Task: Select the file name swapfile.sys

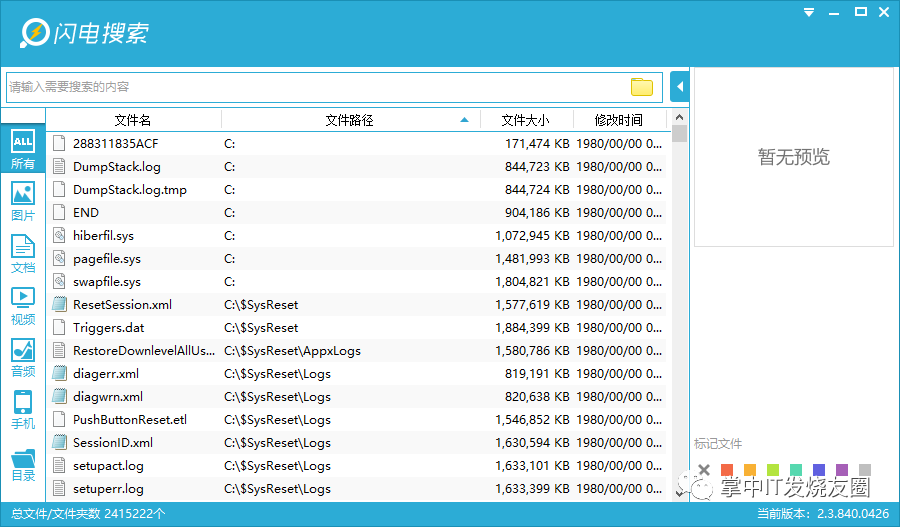Action: tap(107, 282)
